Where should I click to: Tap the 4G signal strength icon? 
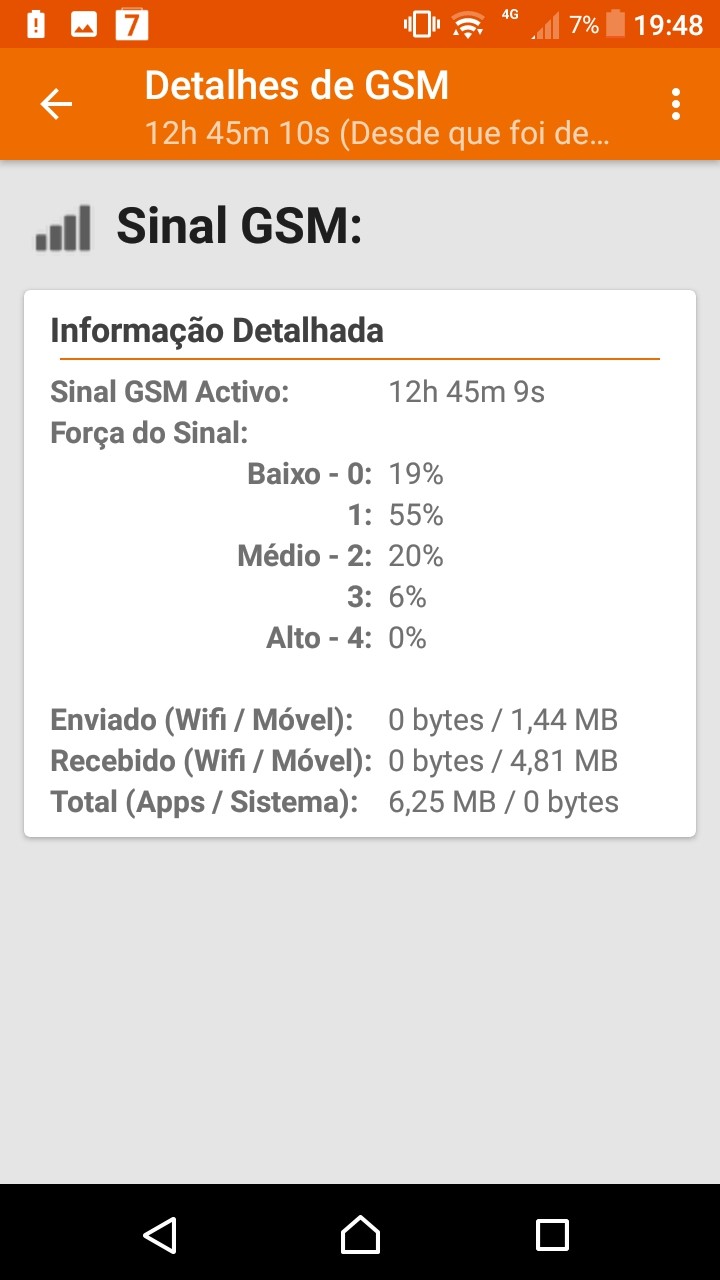tap(535, 24)
